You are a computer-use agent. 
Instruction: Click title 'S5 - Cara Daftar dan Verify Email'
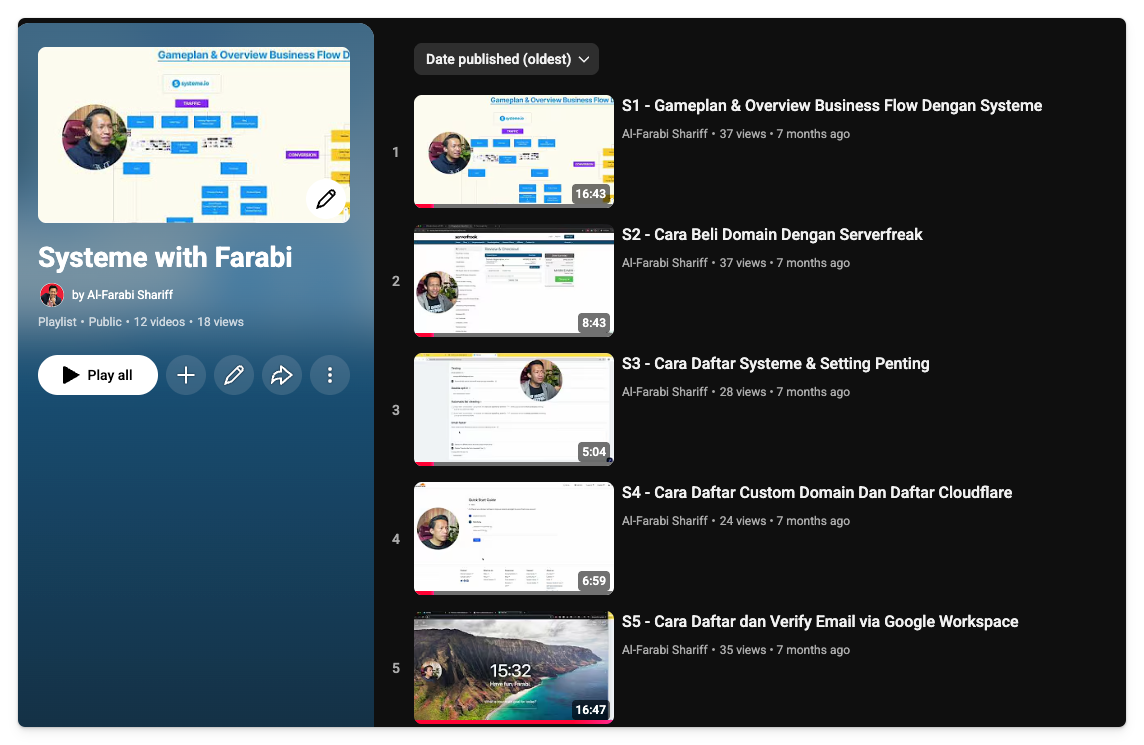820,622
